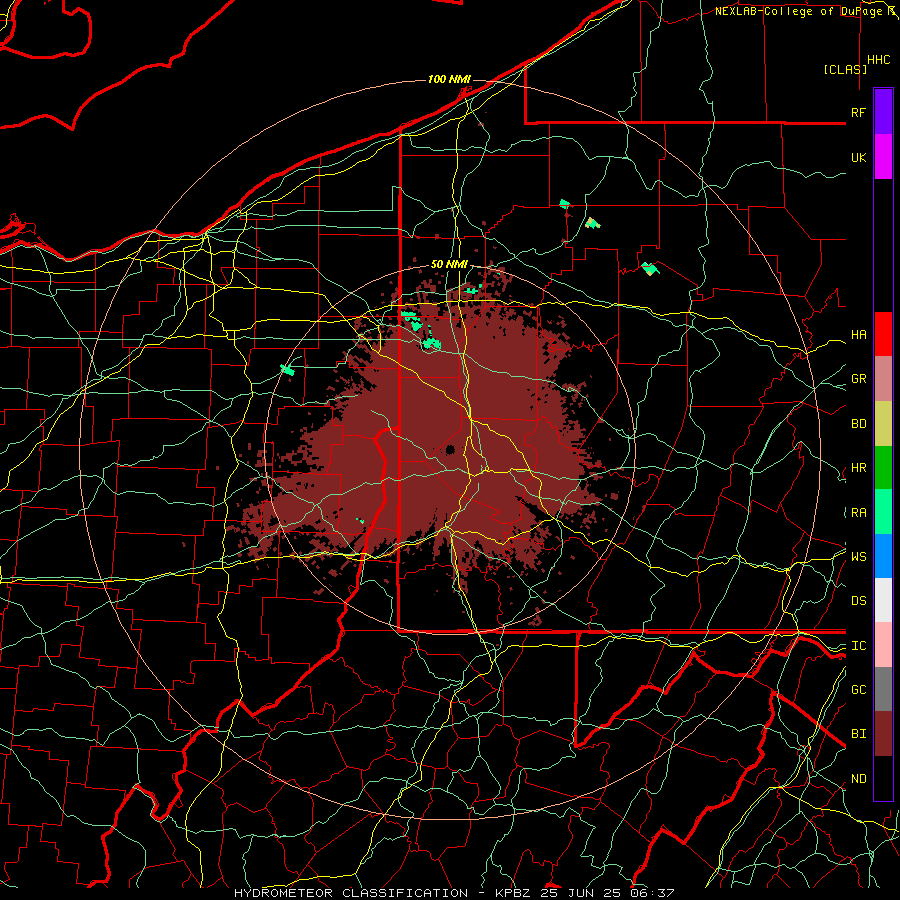The width and height of the screenshot is (900, 900).
Task: Click the red HA legend swatch
Action: click(x=883, y=334)
